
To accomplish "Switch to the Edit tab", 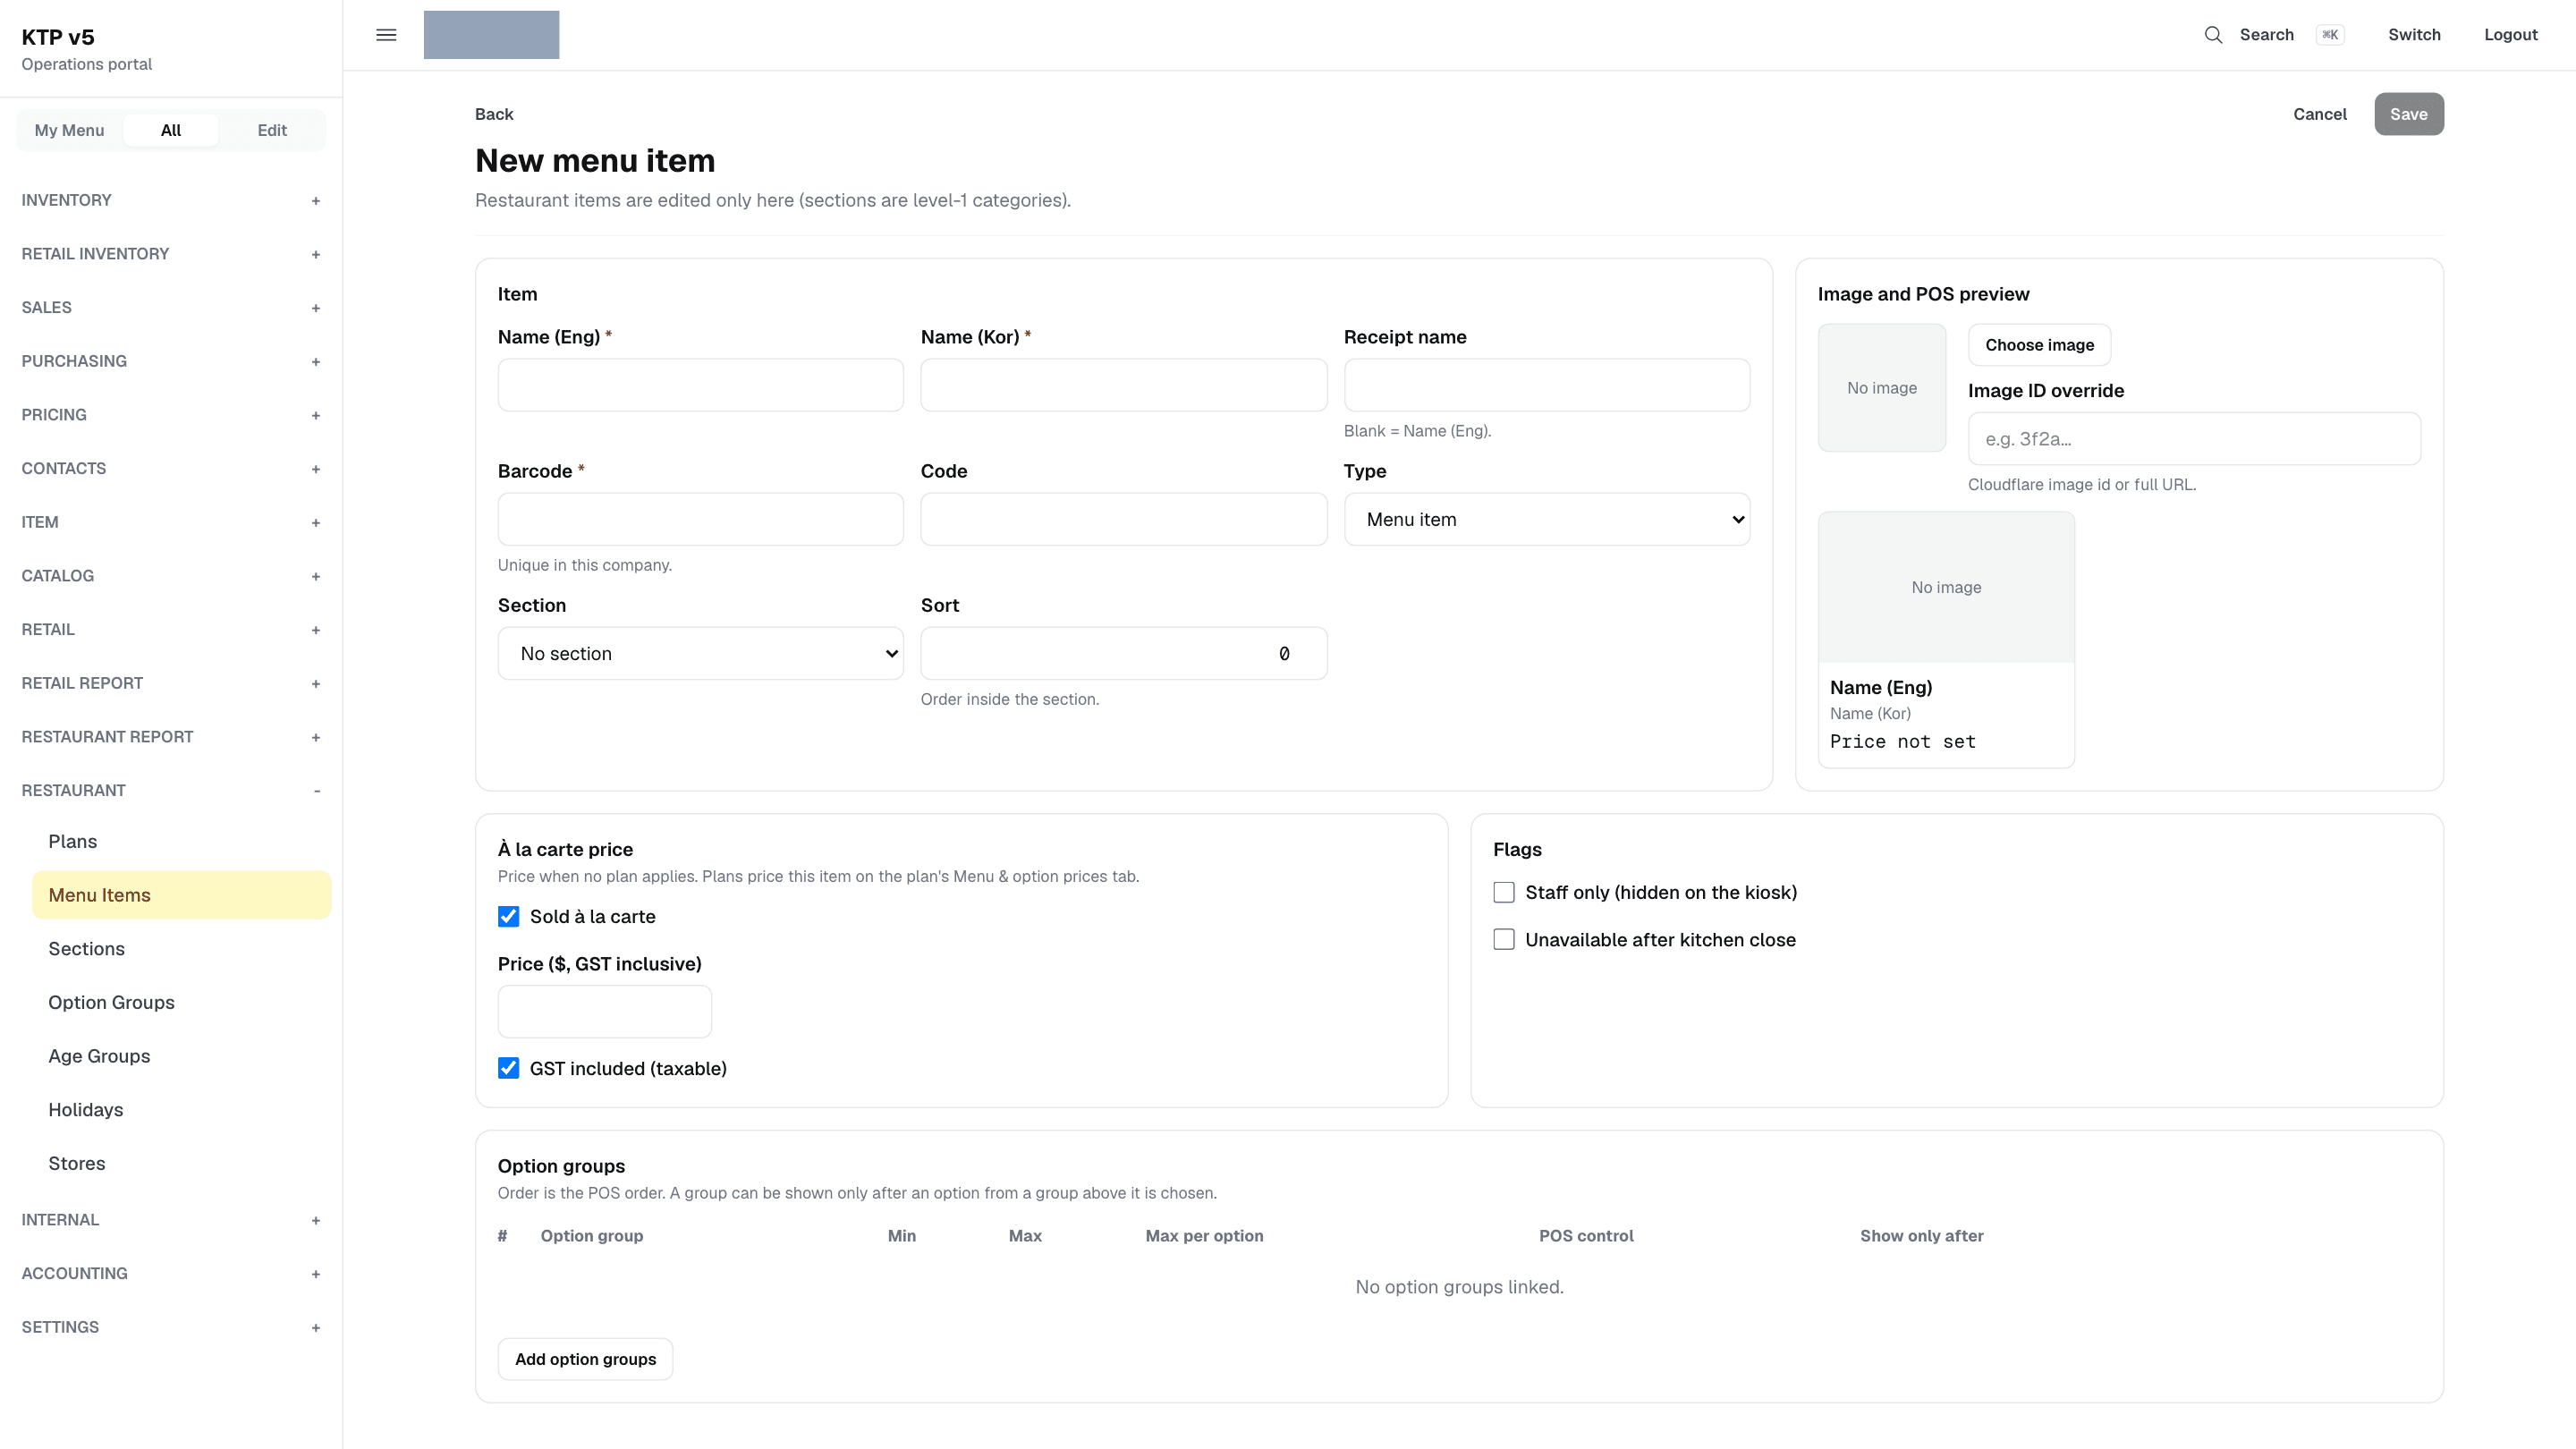I will pyautogui.click(x=272, y=130).
